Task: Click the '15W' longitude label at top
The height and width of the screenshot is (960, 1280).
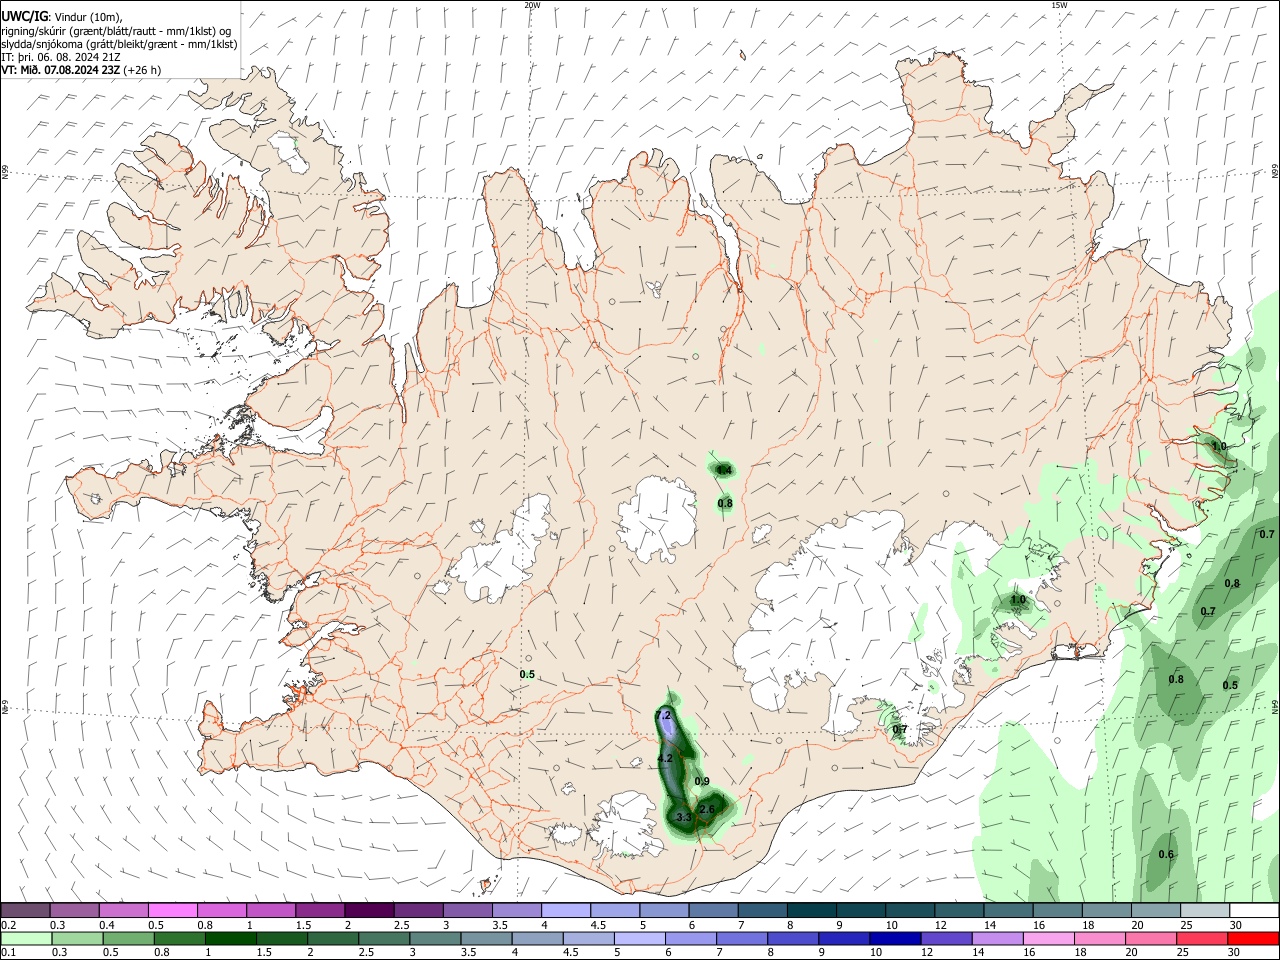Action: pos(1059,5)
